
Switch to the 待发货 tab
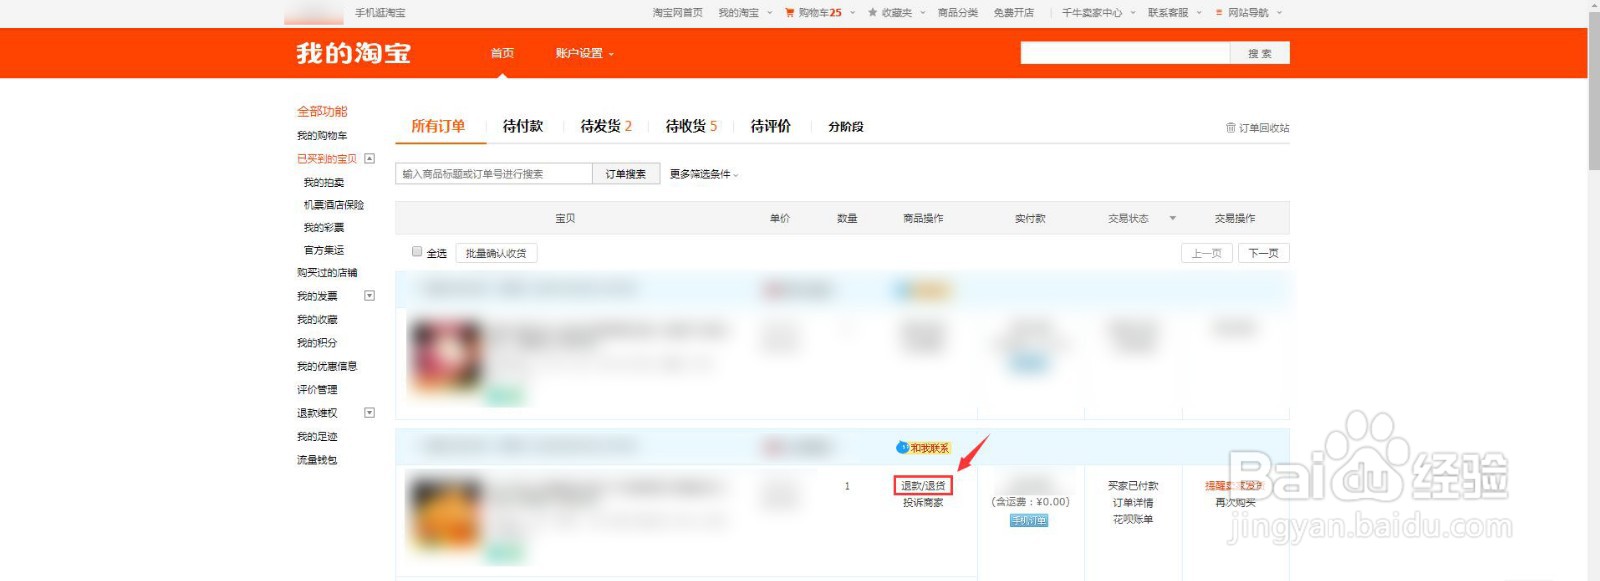(x=606, y=126)
